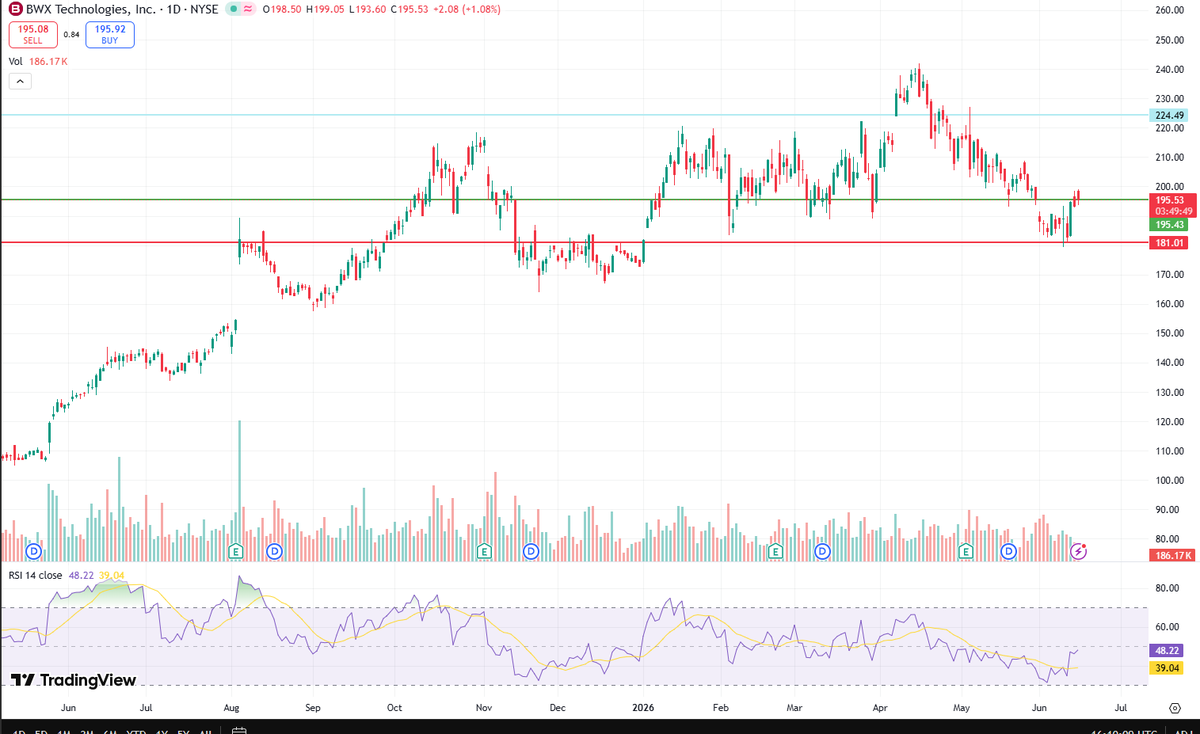The height and width of the screenshot is (734, 1200).
Task: Open the earnings E marker in early May
Action: coord(966,551)
